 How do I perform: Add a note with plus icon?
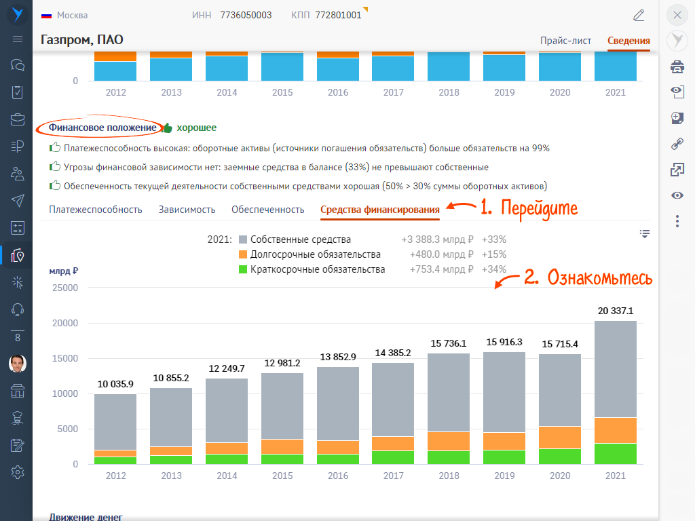point(677,118)
